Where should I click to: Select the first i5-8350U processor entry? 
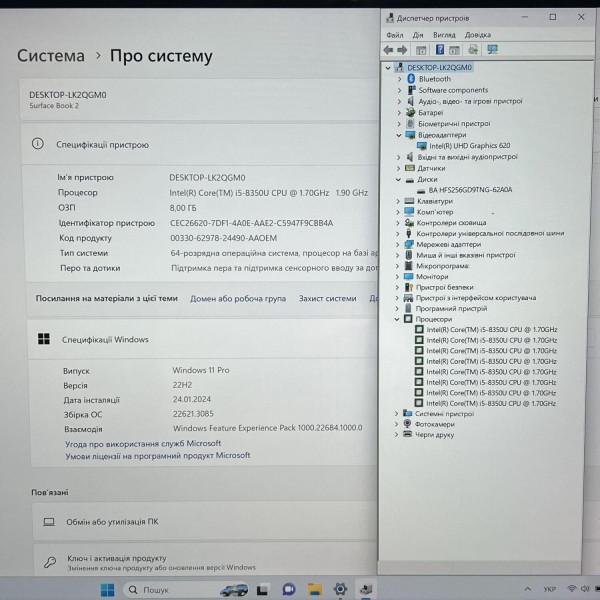pos(492,330)
